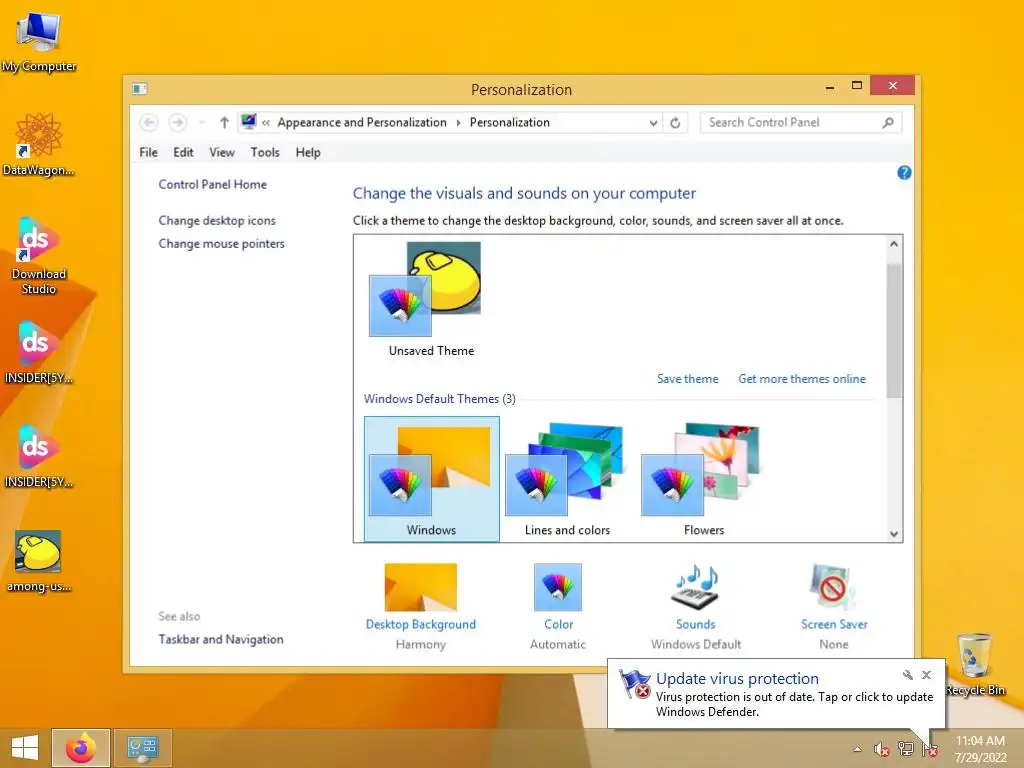
Task: Click Change mouse pointers link
Action: pyautogui.click(x=221, y=243)
